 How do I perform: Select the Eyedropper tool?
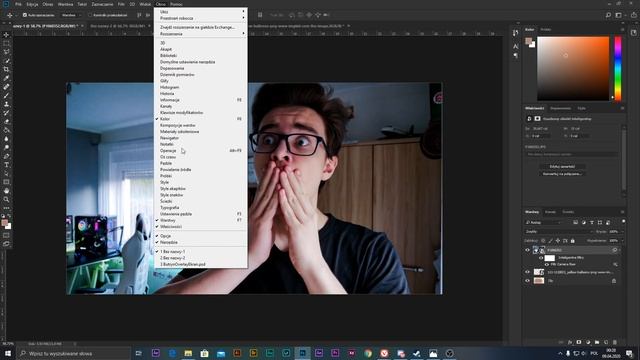[x=6, y=78]
